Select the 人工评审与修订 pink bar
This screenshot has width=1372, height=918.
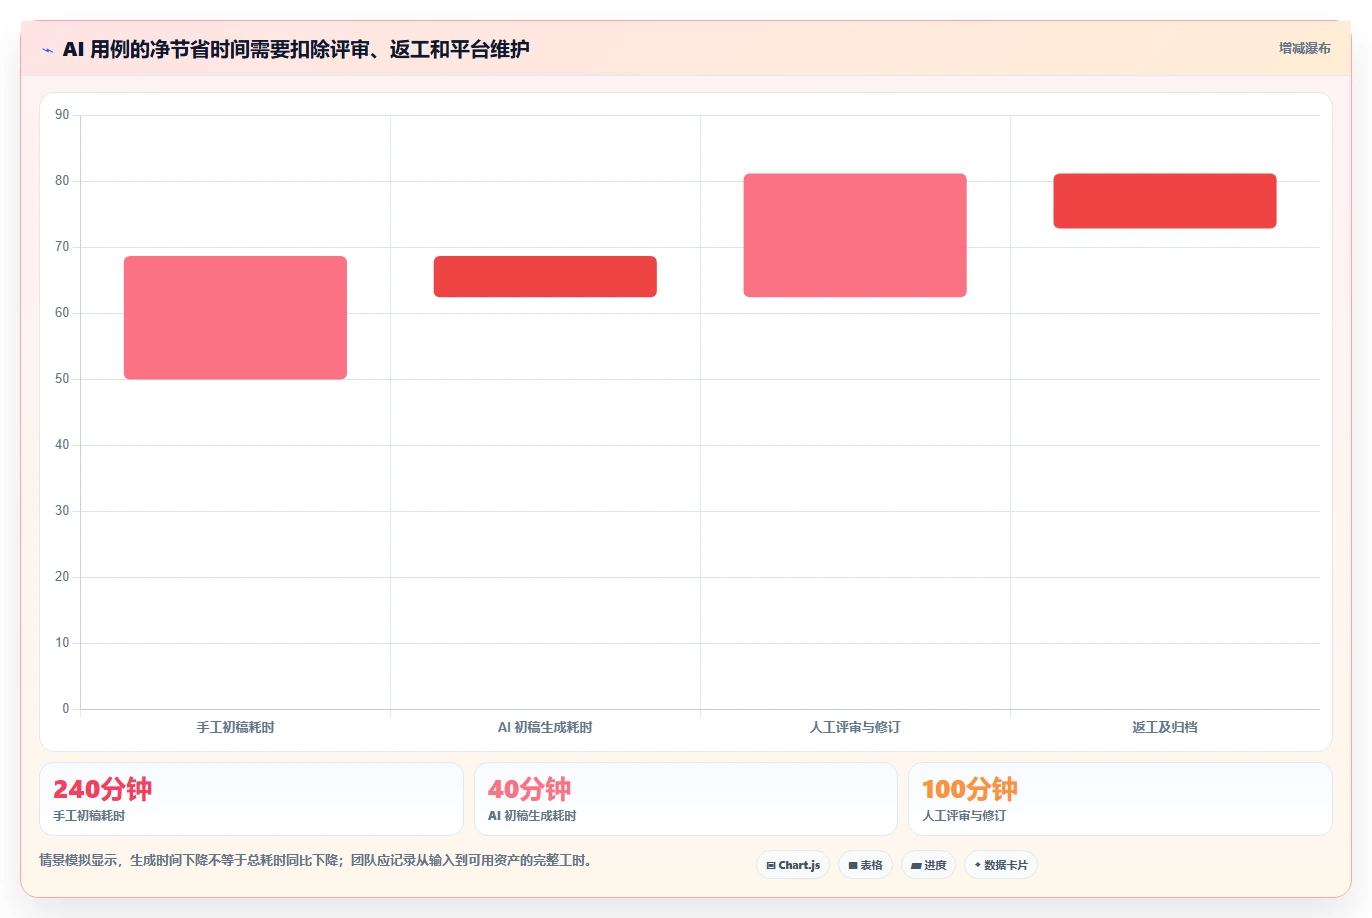pos(855,236)
